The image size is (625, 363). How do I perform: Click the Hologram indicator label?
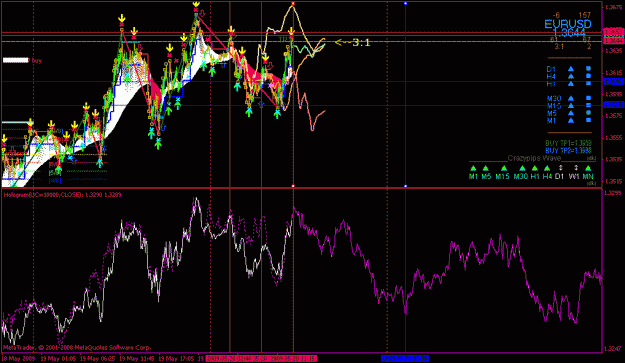(x=63, y=195)
